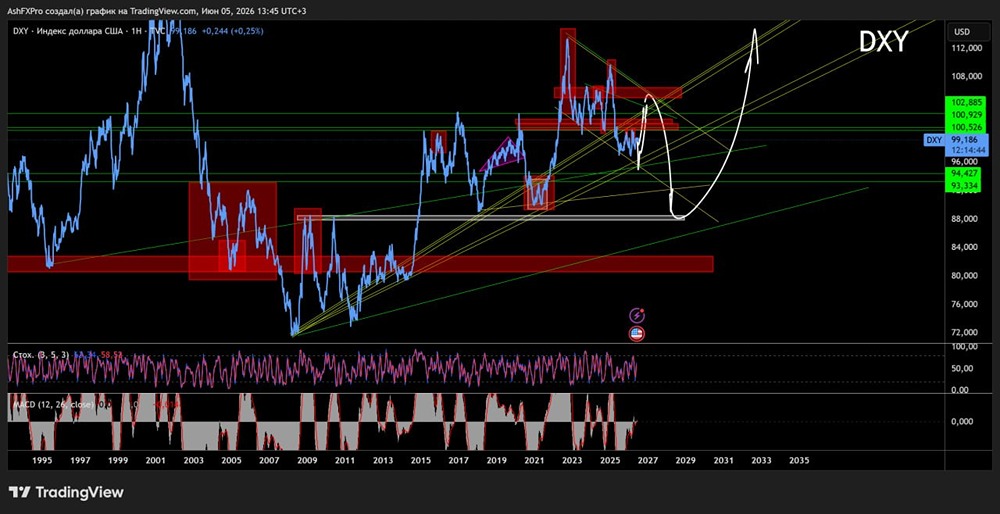The image size is (1000, 514).
Task: Click the large DXY text annotation
Action: [x=883, y=42]
